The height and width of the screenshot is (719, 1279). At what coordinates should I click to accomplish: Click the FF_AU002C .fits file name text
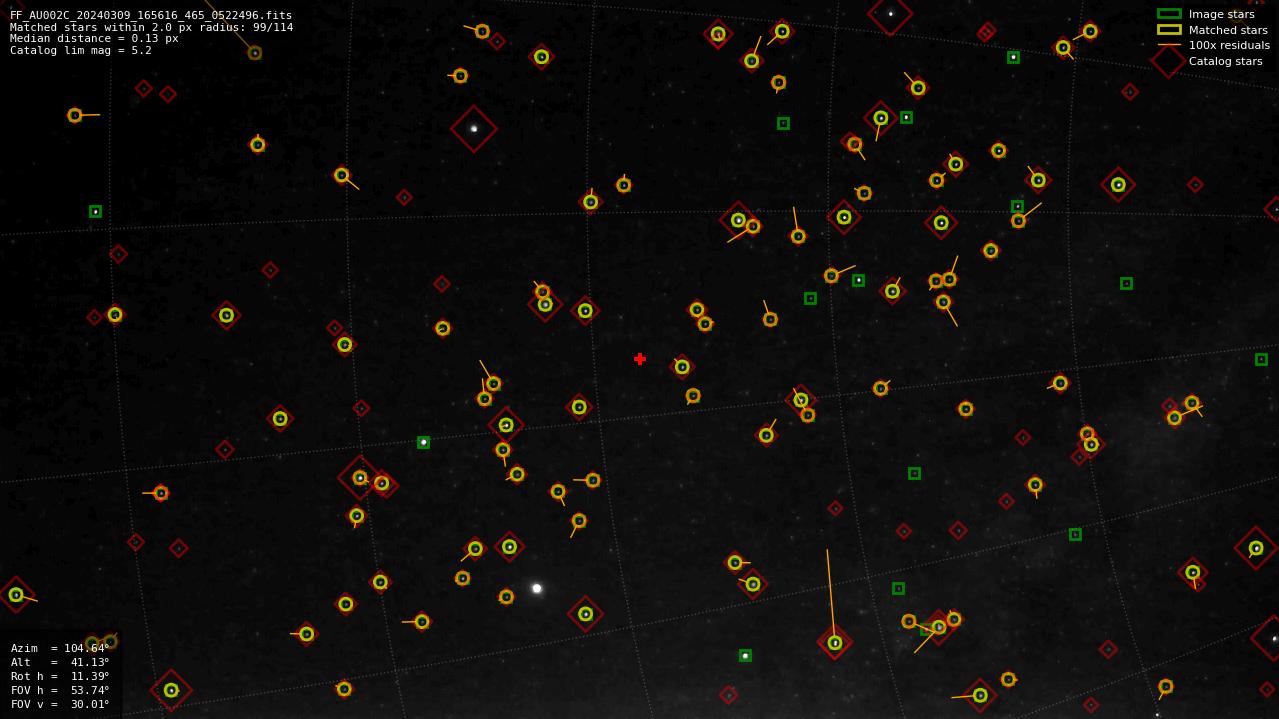[151, 15]
